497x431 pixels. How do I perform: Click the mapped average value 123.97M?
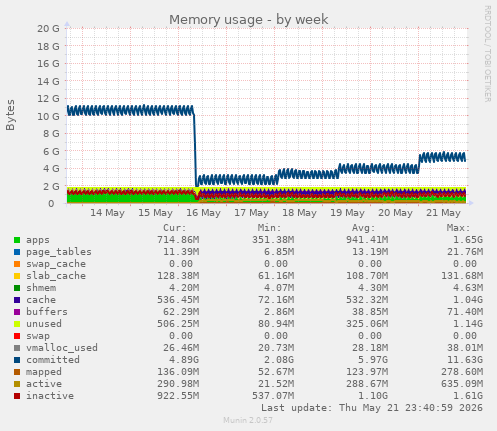click(367, 372)
